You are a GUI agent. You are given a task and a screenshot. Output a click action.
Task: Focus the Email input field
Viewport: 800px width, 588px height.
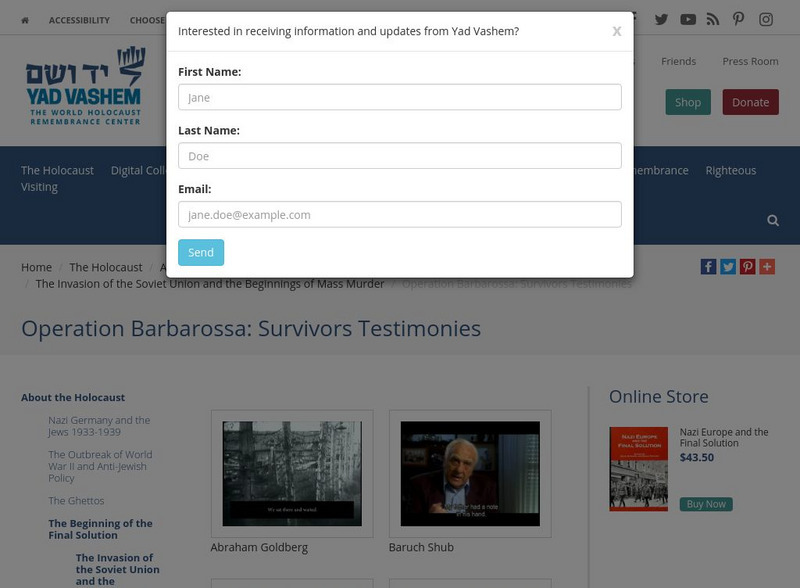pos(399,214)
